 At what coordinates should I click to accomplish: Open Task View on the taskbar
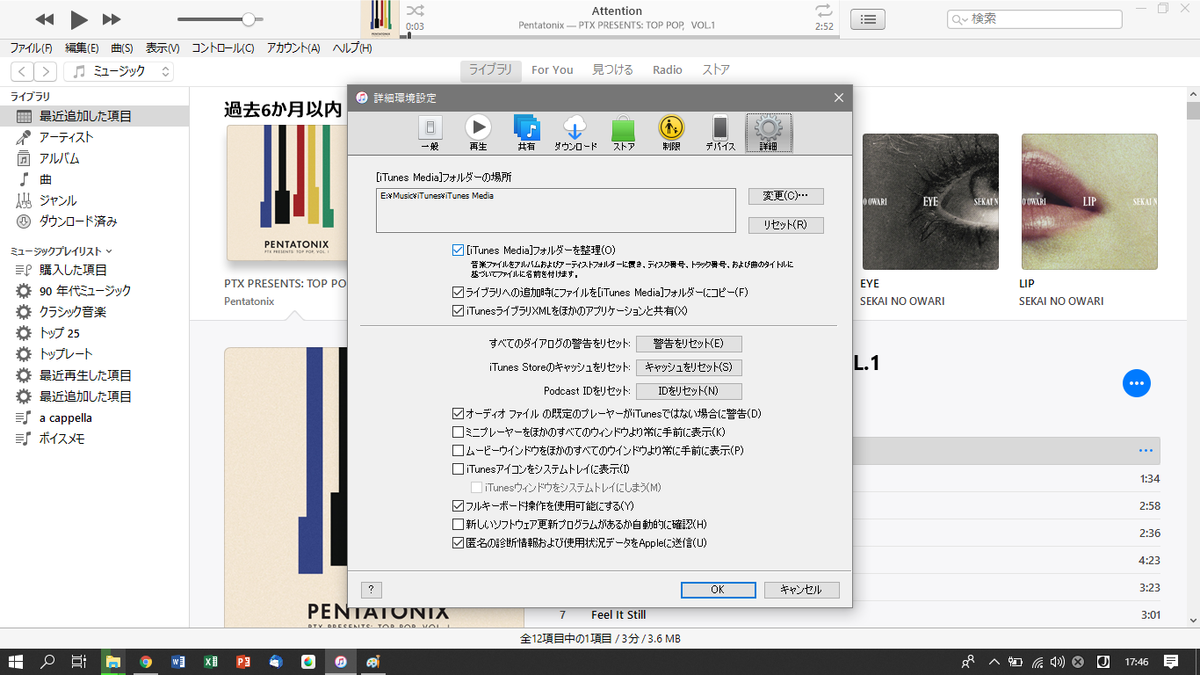[x=79, y=661]
